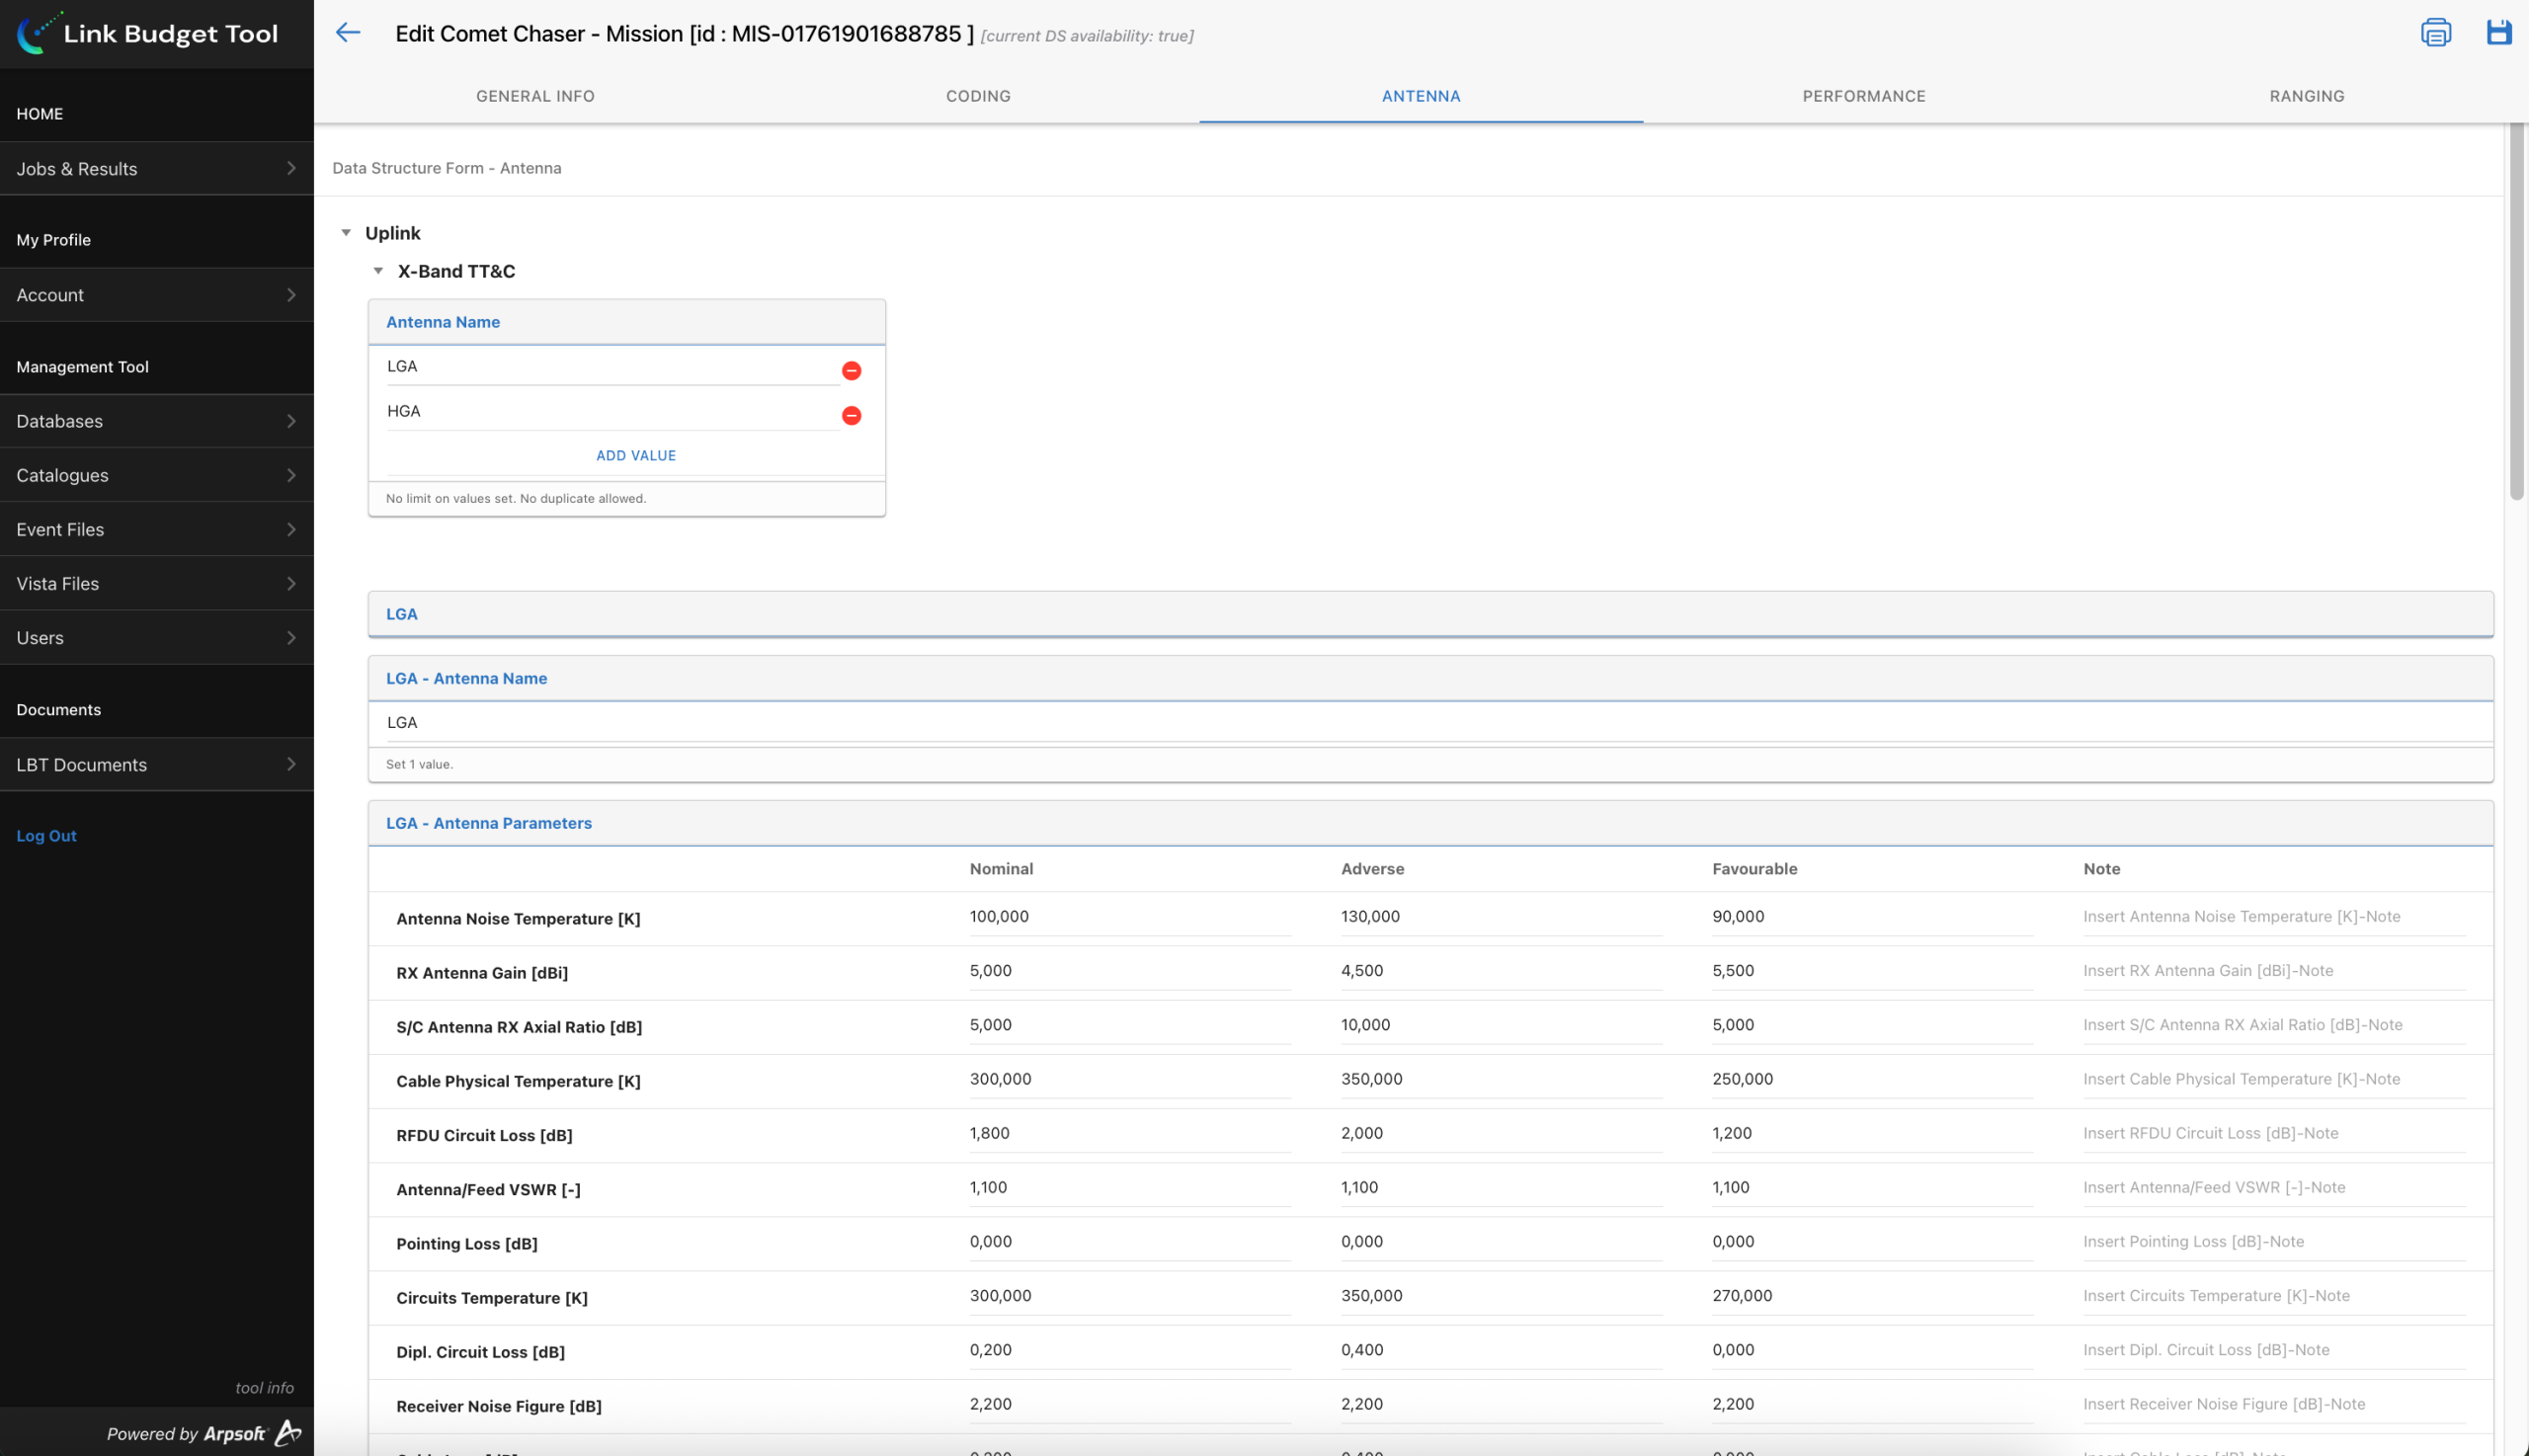The image size is (2529, 1456).
Task: Click the back arrow icon
Action: coord(348,33)
